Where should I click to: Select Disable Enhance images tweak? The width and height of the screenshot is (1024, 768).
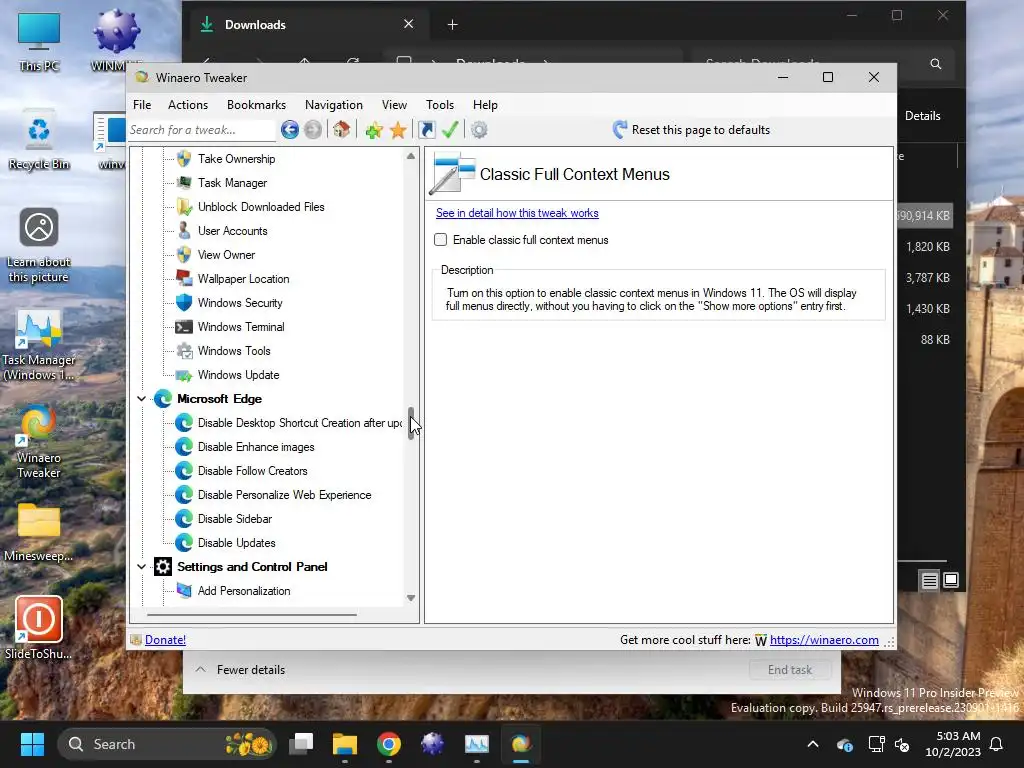(256, 447)
